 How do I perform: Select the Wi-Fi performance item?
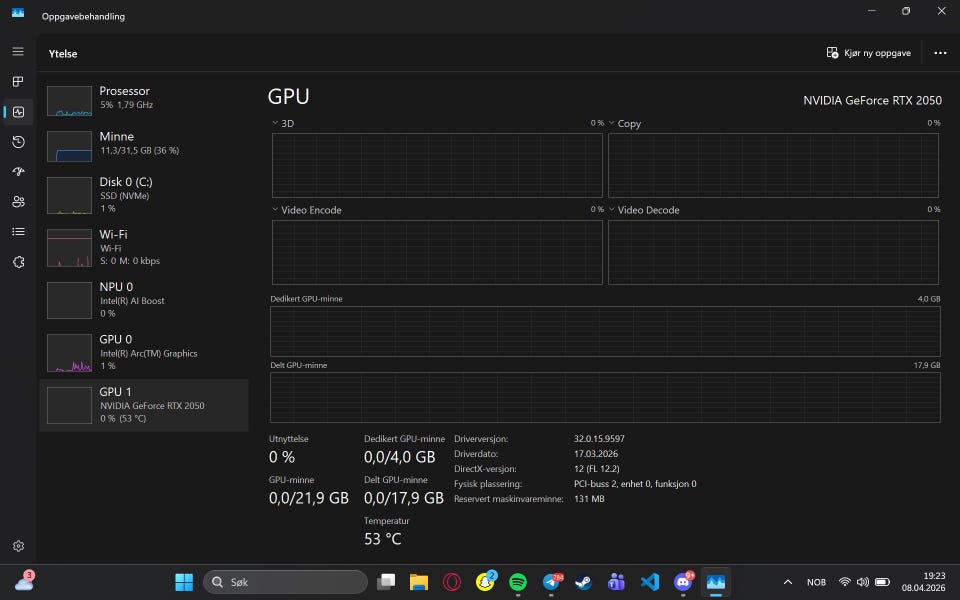144,247
